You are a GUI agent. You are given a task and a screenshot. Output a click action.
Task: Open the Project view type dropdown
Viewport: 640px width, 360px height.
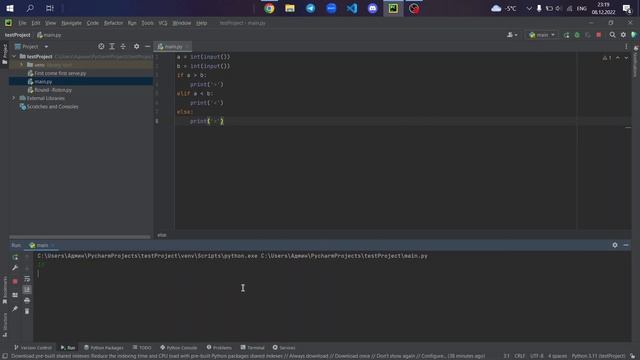click(46, 47)
